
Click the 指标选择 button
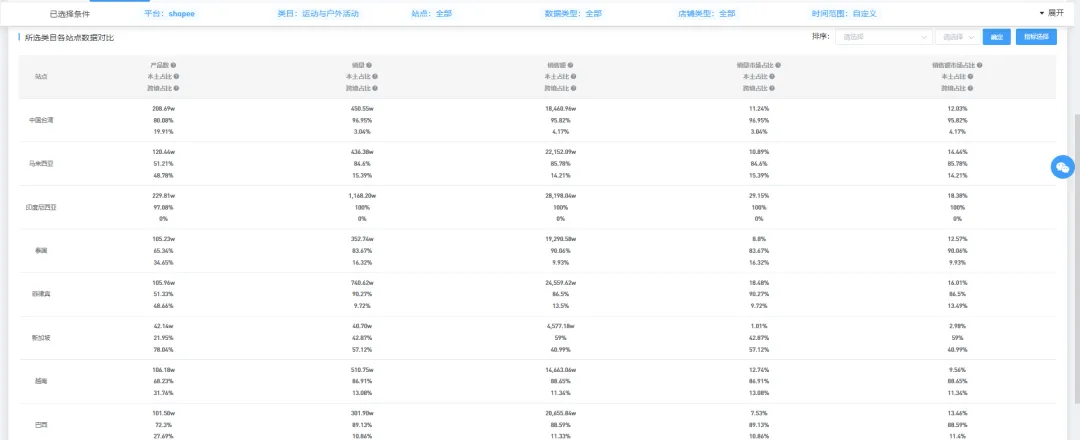[x=1036, y=36]
